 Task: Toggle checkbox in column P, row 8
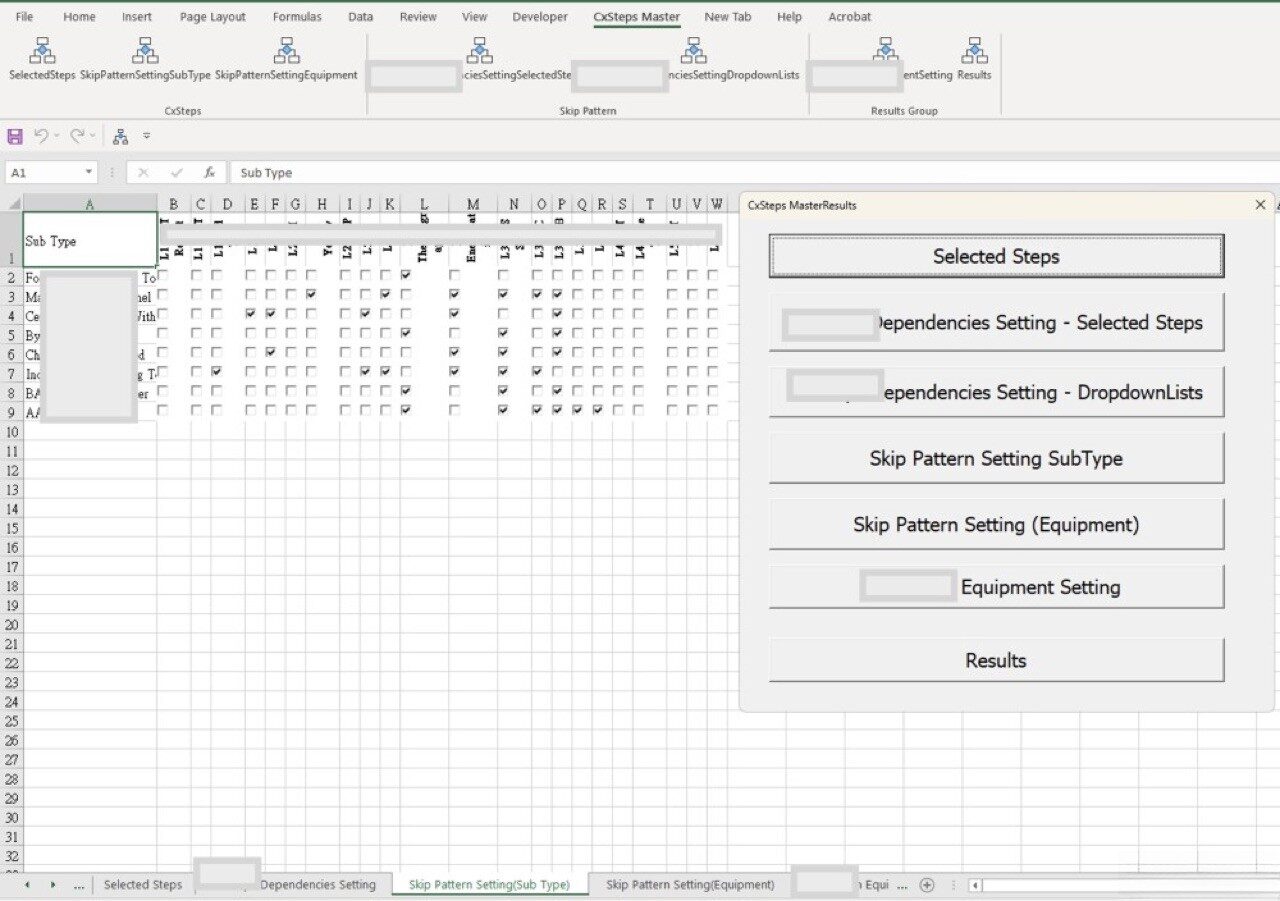point(556,391)
